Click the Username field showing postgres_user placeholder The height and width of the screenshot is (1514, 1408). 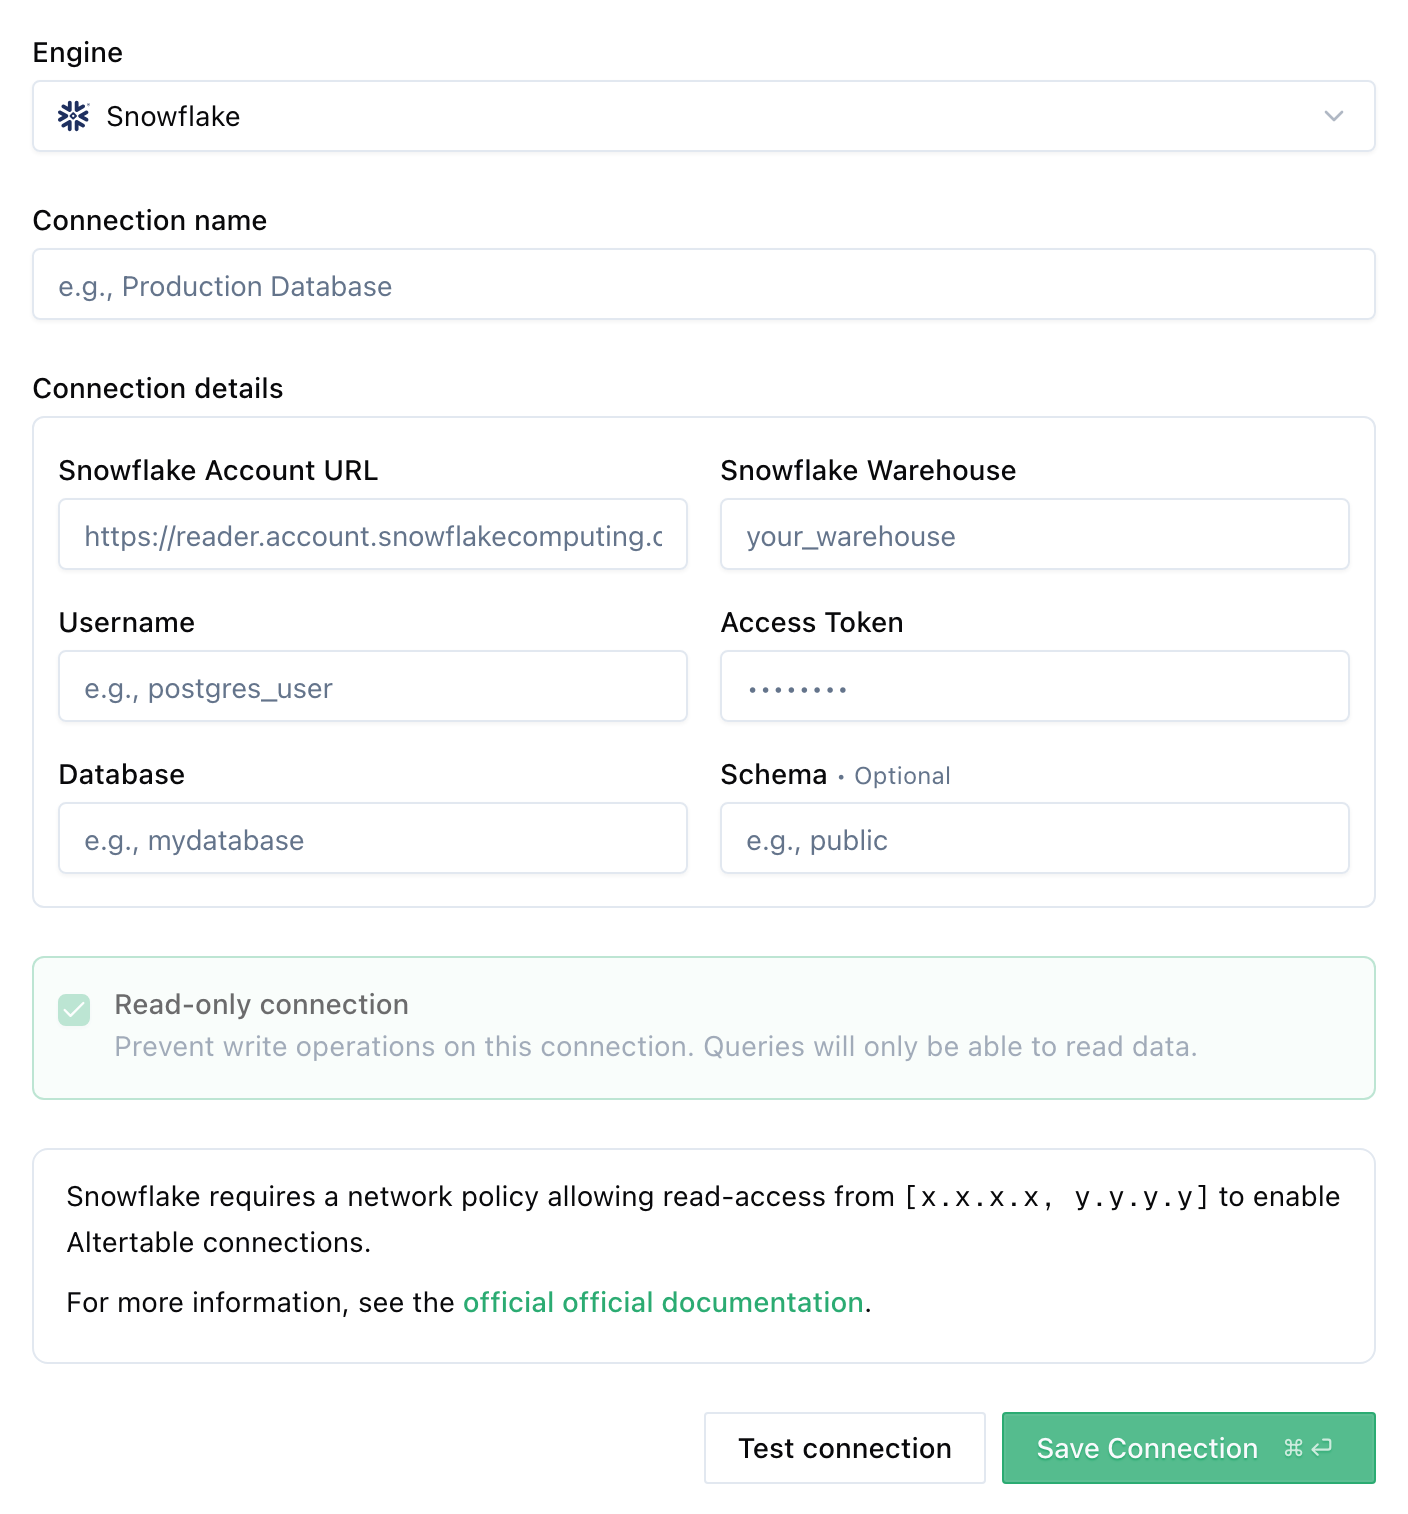372,687
